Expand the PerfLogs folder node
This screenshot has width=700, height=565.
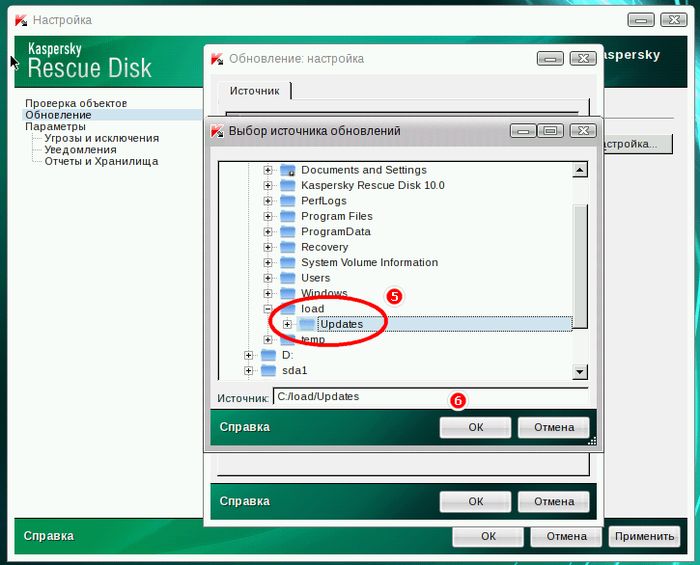click(267, 201)
